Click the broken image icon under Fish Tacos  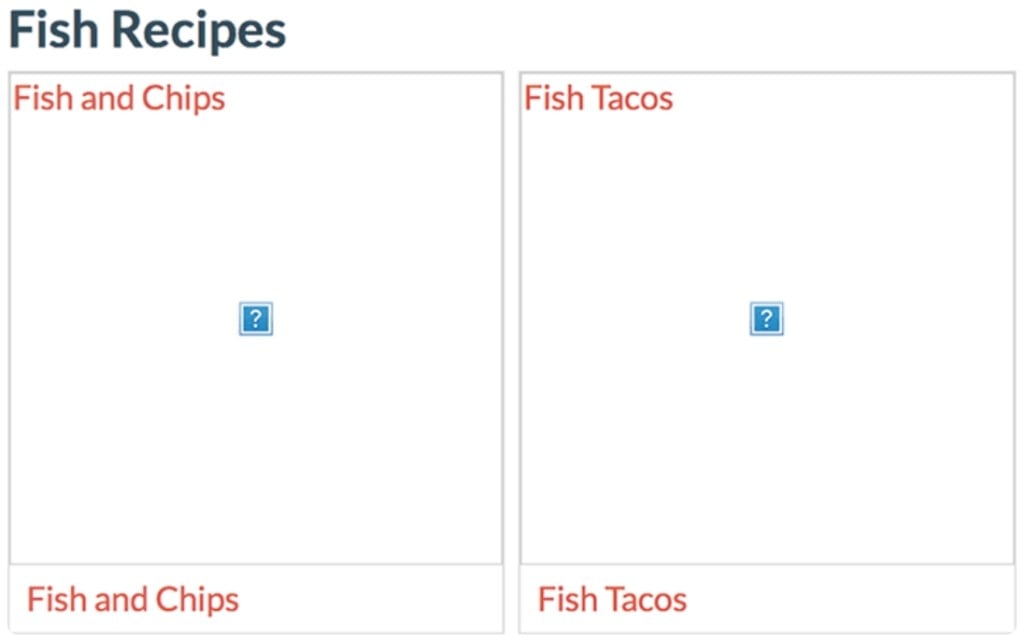tap(766, 319)
